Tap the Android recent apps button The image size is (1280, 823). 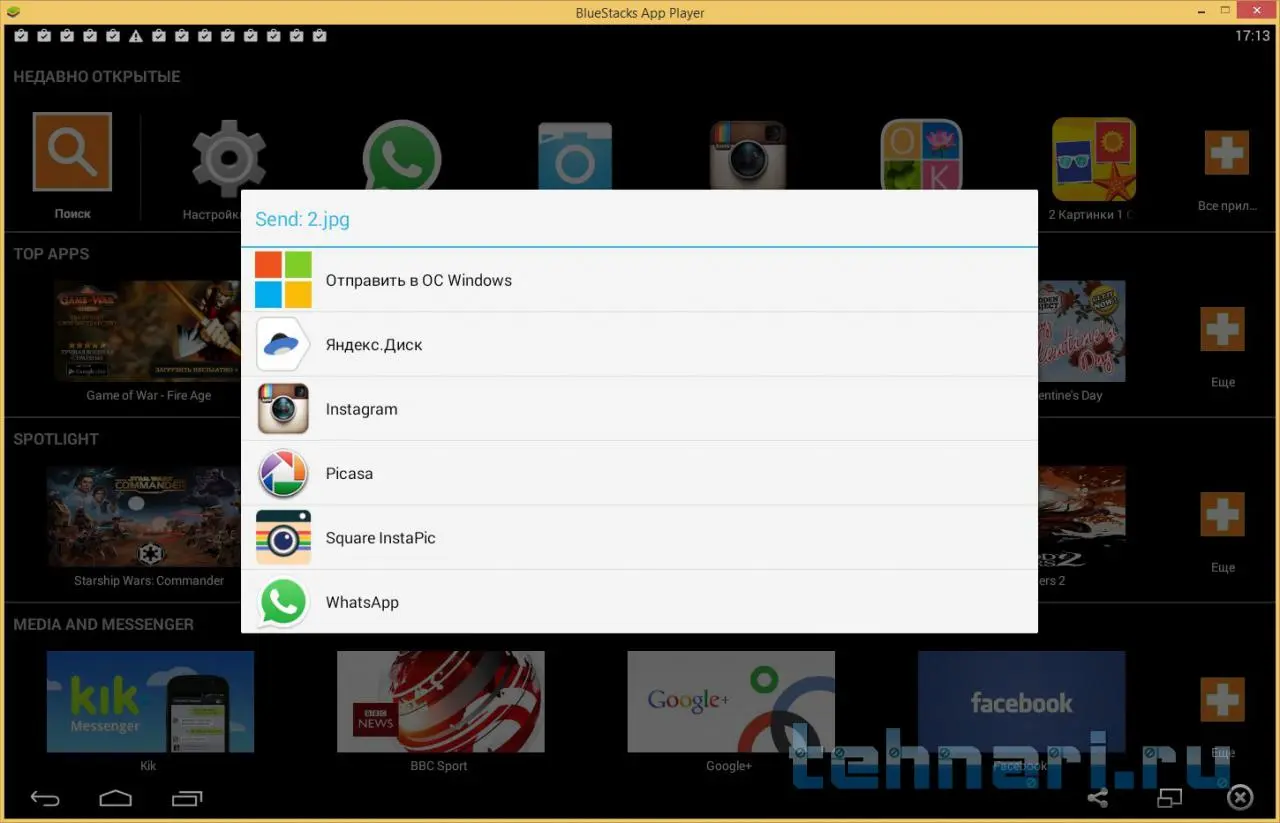tap(187, 798)
